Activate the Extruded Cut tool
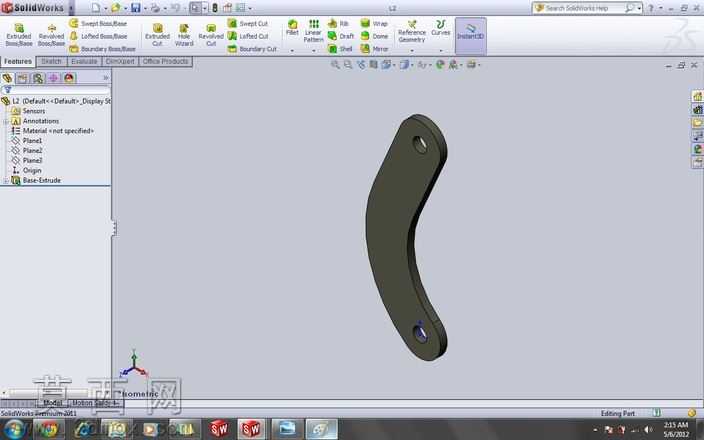The image size is (704, 440). point(157,35)
